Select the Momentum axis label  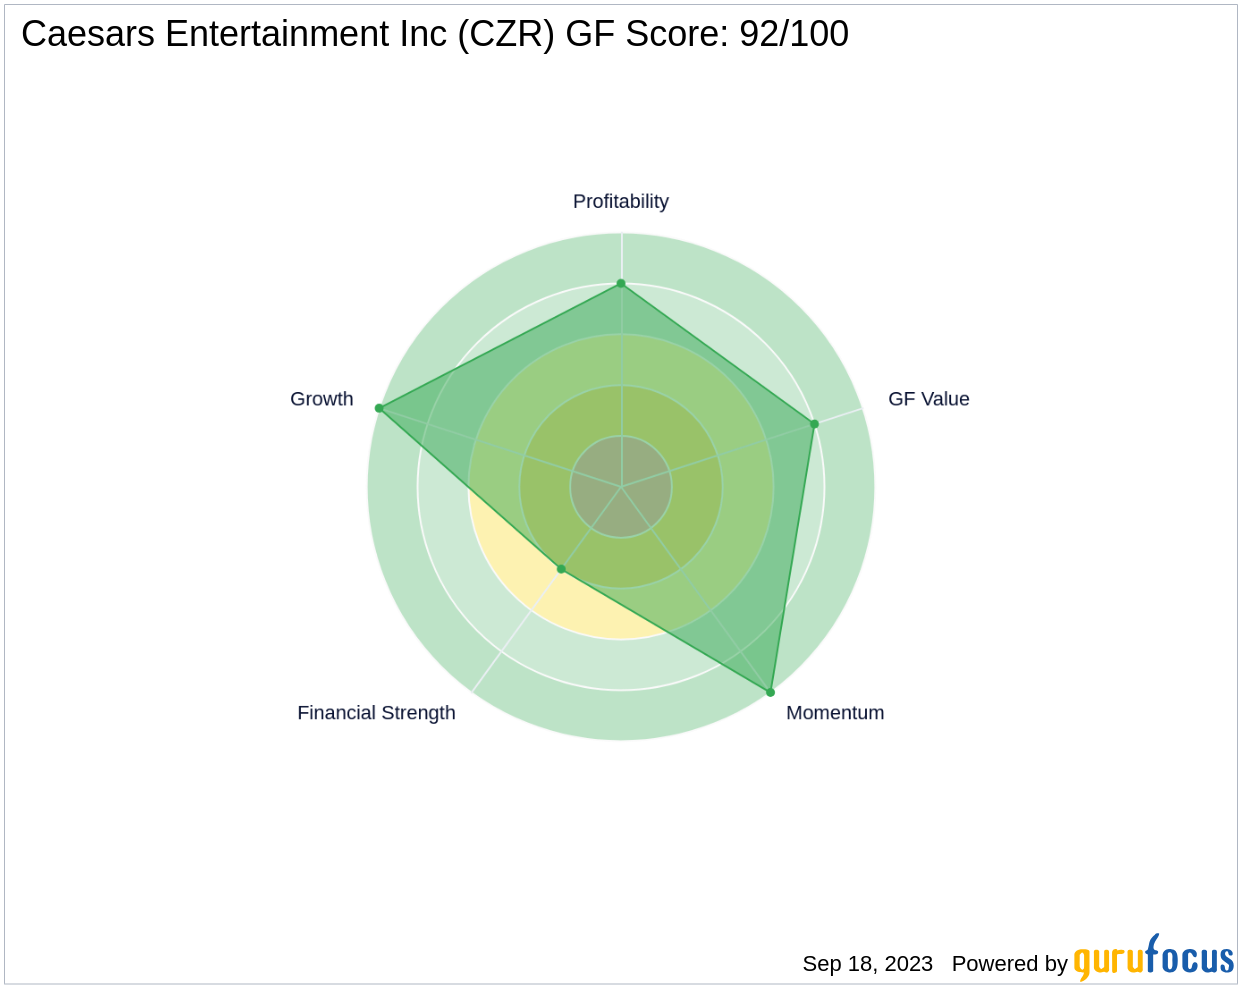tap(834, 713)
